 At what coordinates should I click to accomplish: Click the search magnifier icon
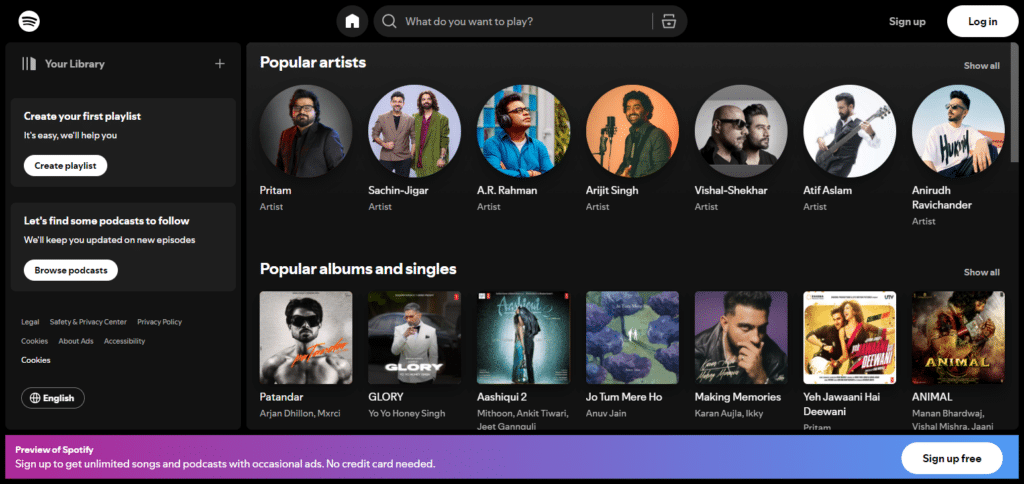pos(389,22)
